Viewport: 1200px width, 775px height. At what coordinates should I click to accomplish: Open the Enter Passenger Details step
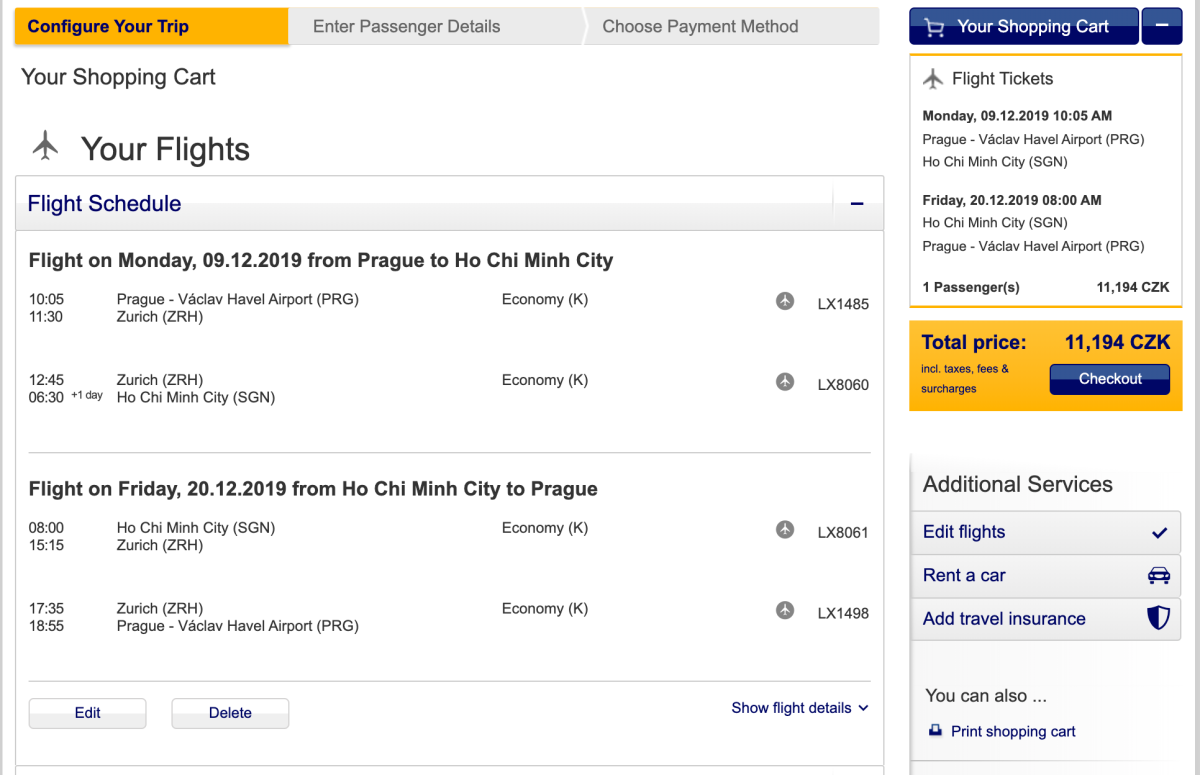tap(406, 27)
